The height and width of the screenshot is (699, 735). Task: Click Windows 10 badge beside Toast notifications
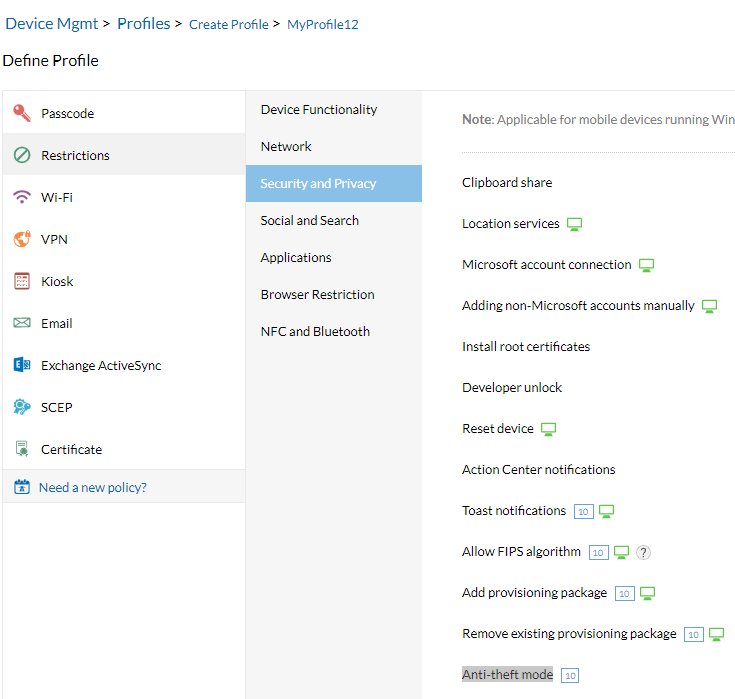[x=584, y=512]
